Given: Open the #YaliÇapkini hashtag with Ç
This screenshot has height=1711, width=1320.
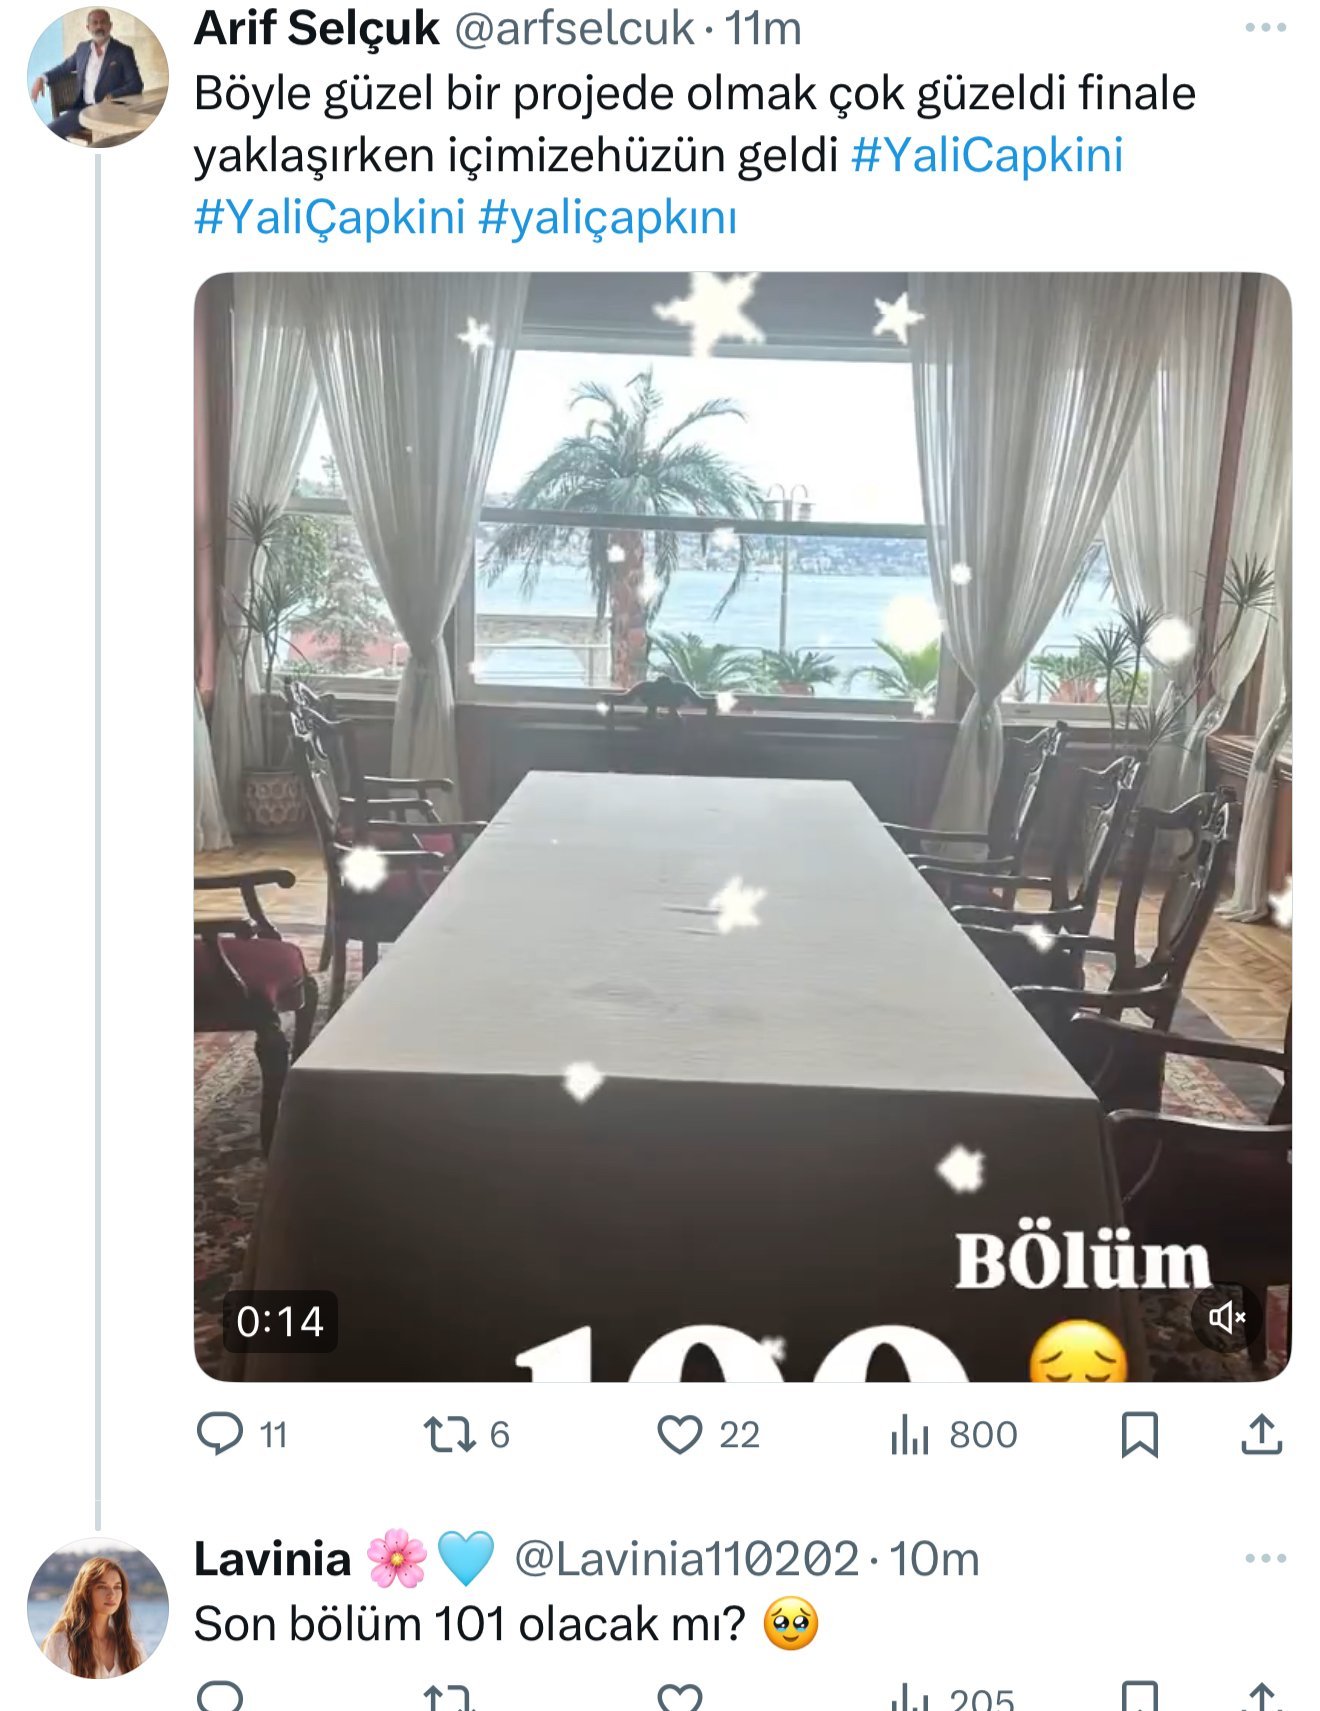Looking at the screenshot, I should pos(329,217).
